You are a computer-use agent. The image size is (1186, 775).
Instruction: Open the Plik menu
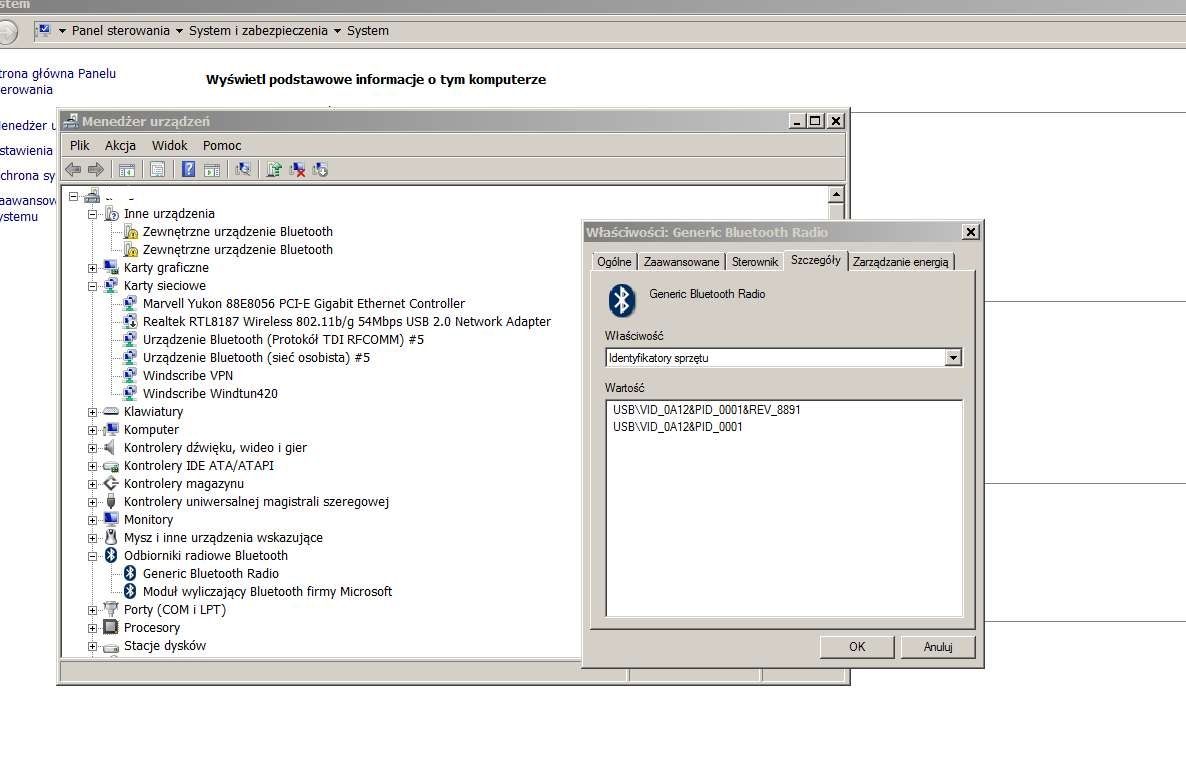tap(79, 145)
